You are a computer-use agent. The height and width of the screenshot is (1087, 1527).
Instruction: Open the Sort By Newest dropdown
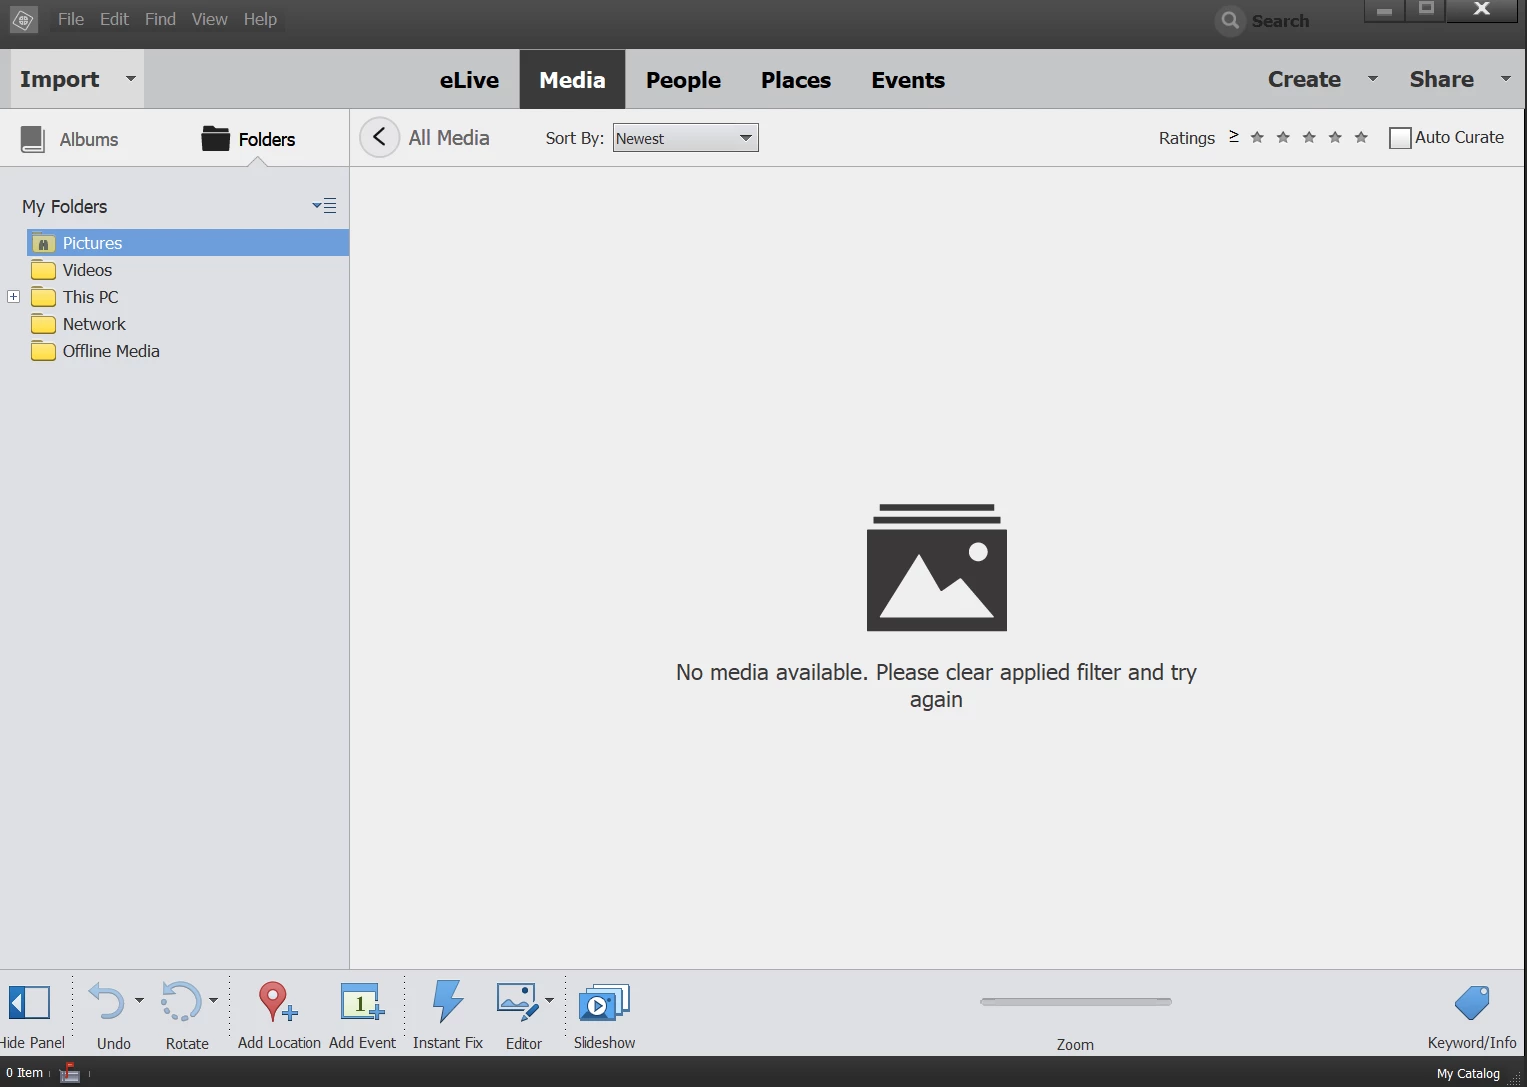click(685, 138)
